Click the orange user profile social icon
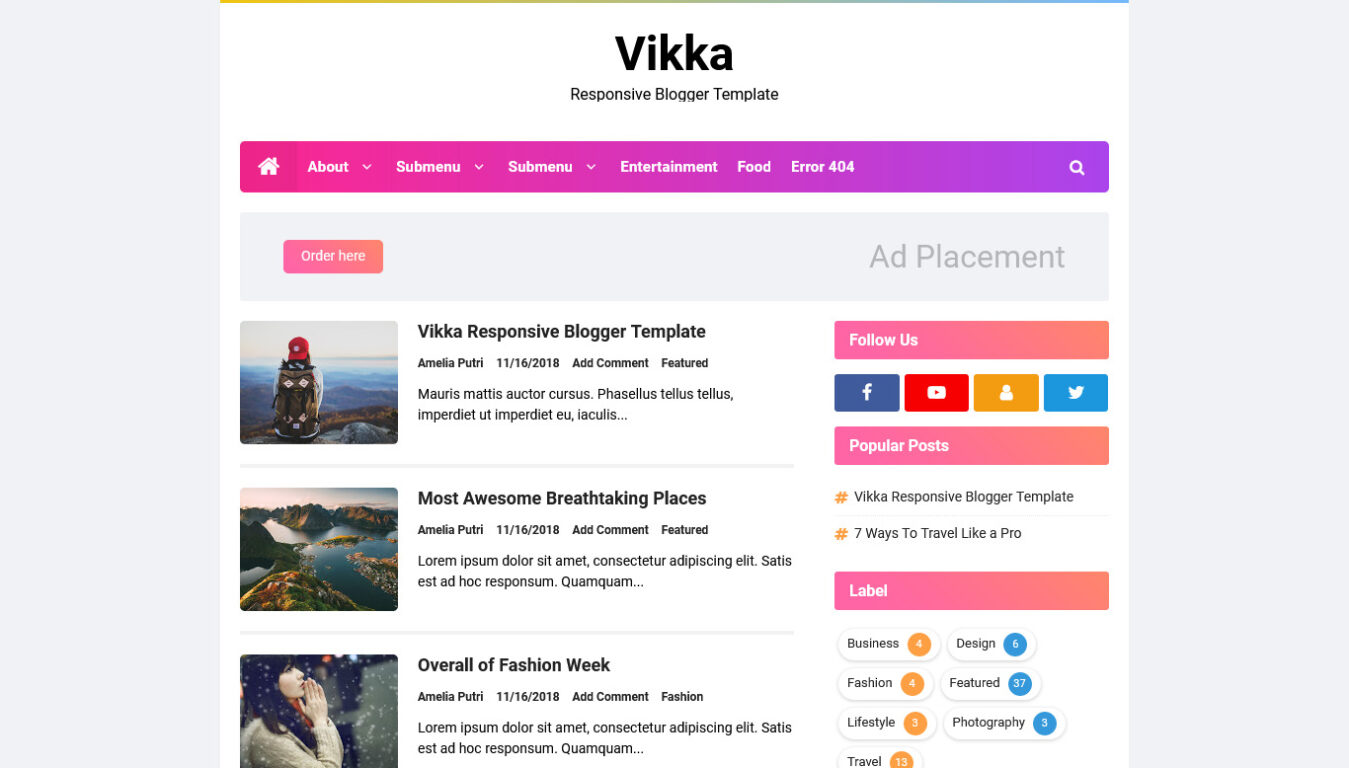 [1006, 393]
